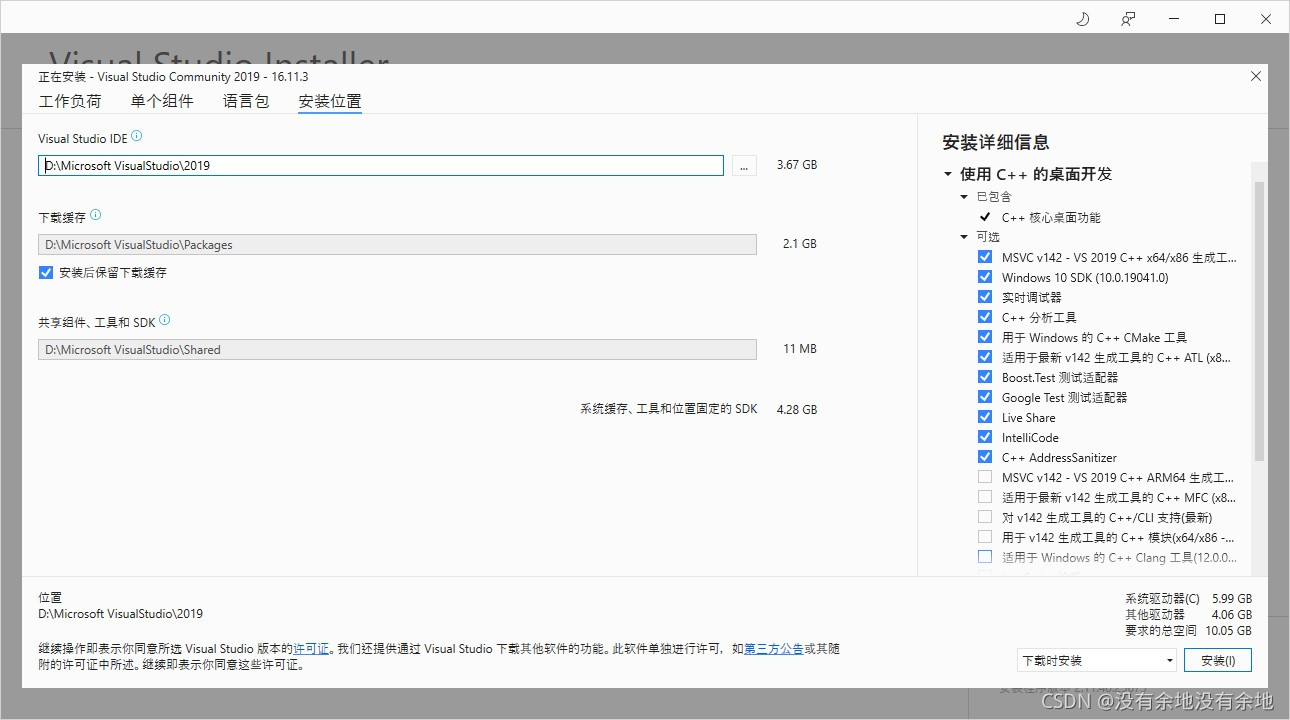Click the 2.1 GB cache size value

(800, 244)
